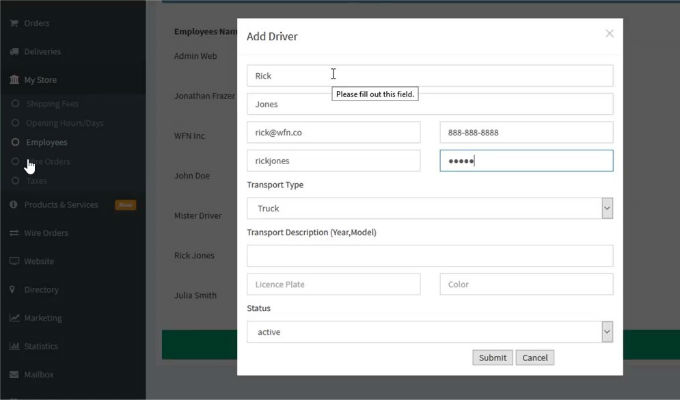Click employee row Admin Web
Screen dimensions: 680x400
(195, 56)
